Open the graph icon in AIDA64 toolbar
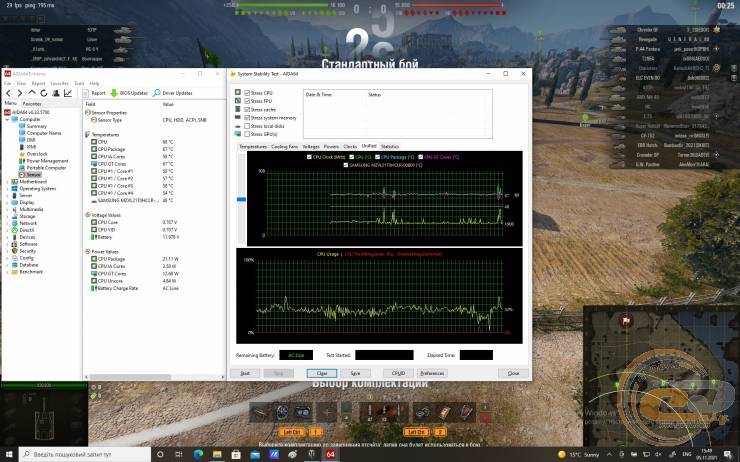740x462 pixels. (68, 93)
